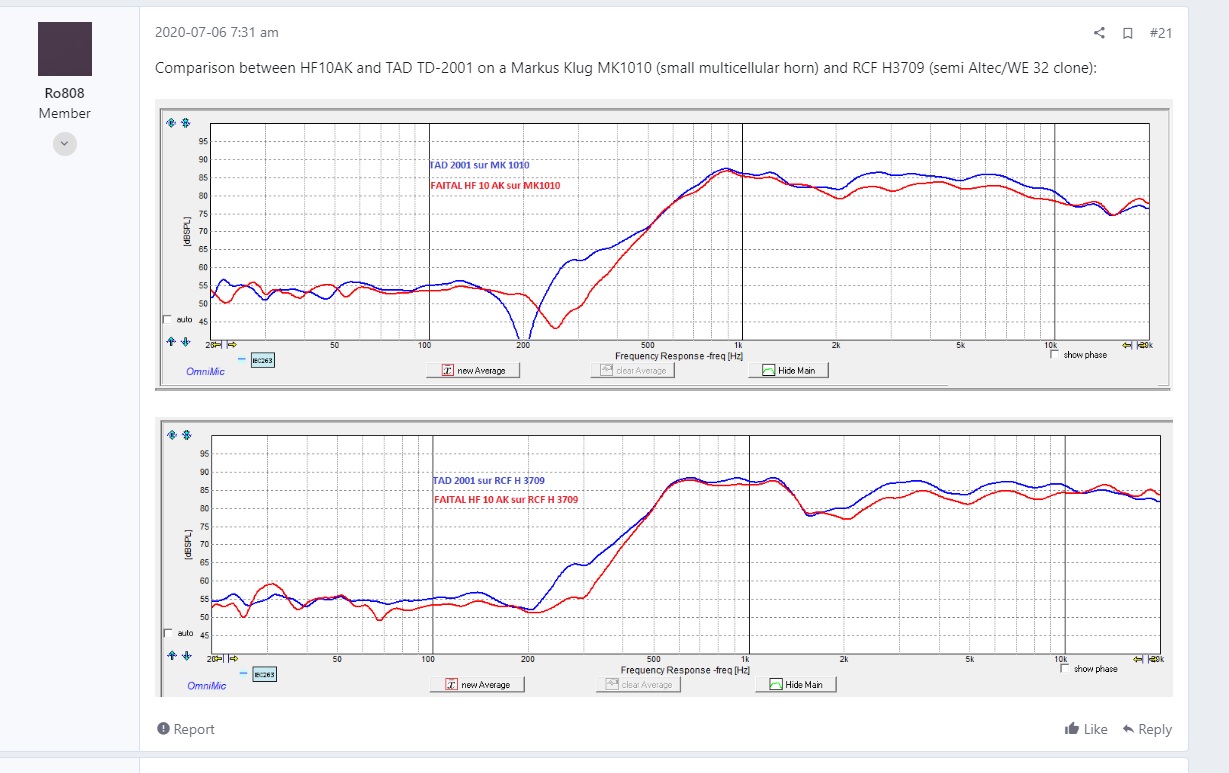The height and width of the screenshot is (773, 1229).
Task: Click the 'TAD 2001 sur RCF H 3709' legend text
Action: [x=489, y=481]
